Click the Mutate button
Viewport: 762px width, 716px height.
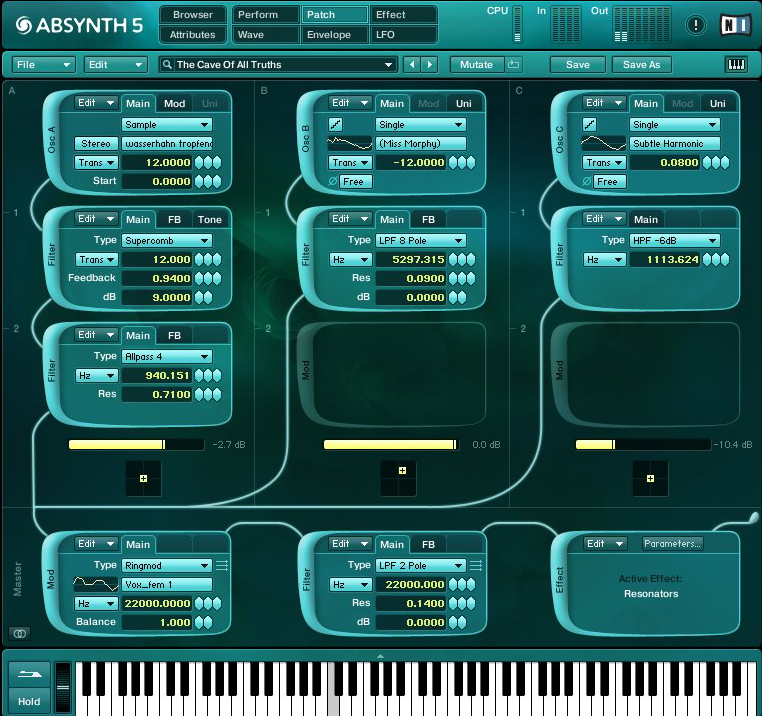[476, 65]
